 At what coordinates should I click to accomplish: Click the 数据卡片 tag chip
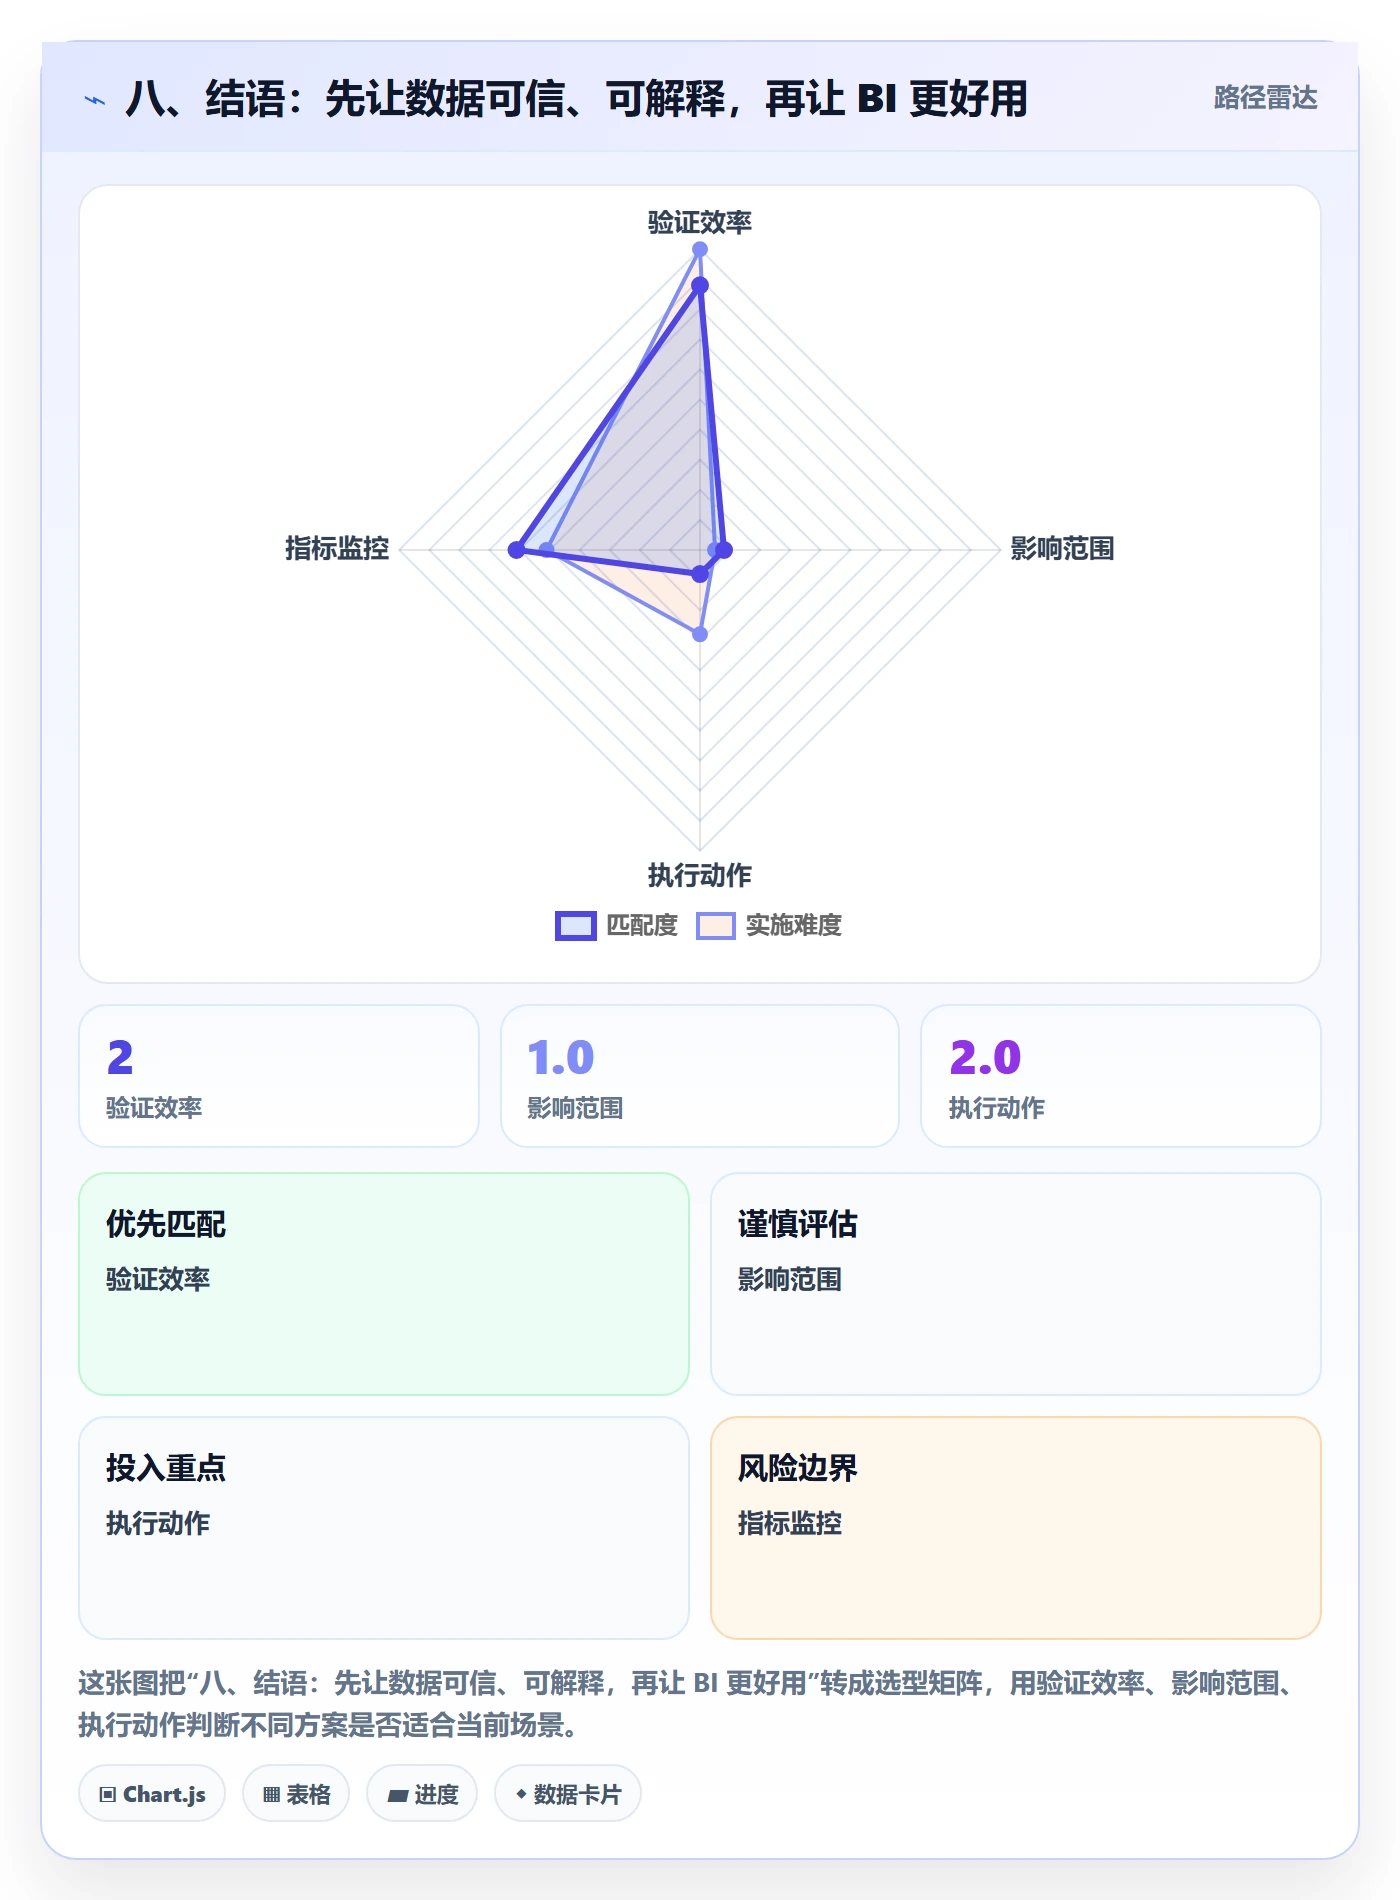click(568, 1794)
